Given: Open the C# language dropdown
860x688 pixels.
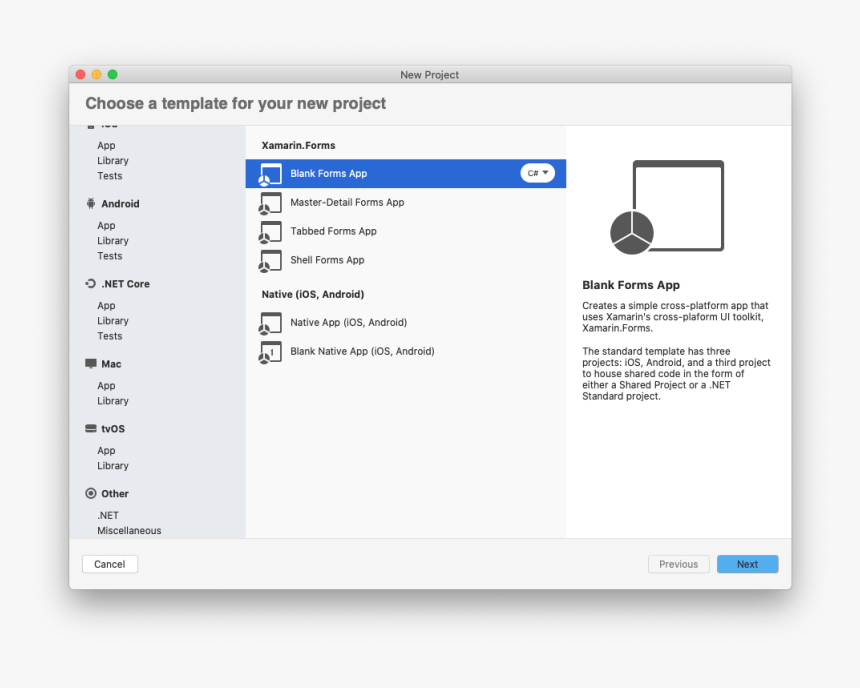Looking at the screenshot, I should pyautogui.click(x=536, y=172).
